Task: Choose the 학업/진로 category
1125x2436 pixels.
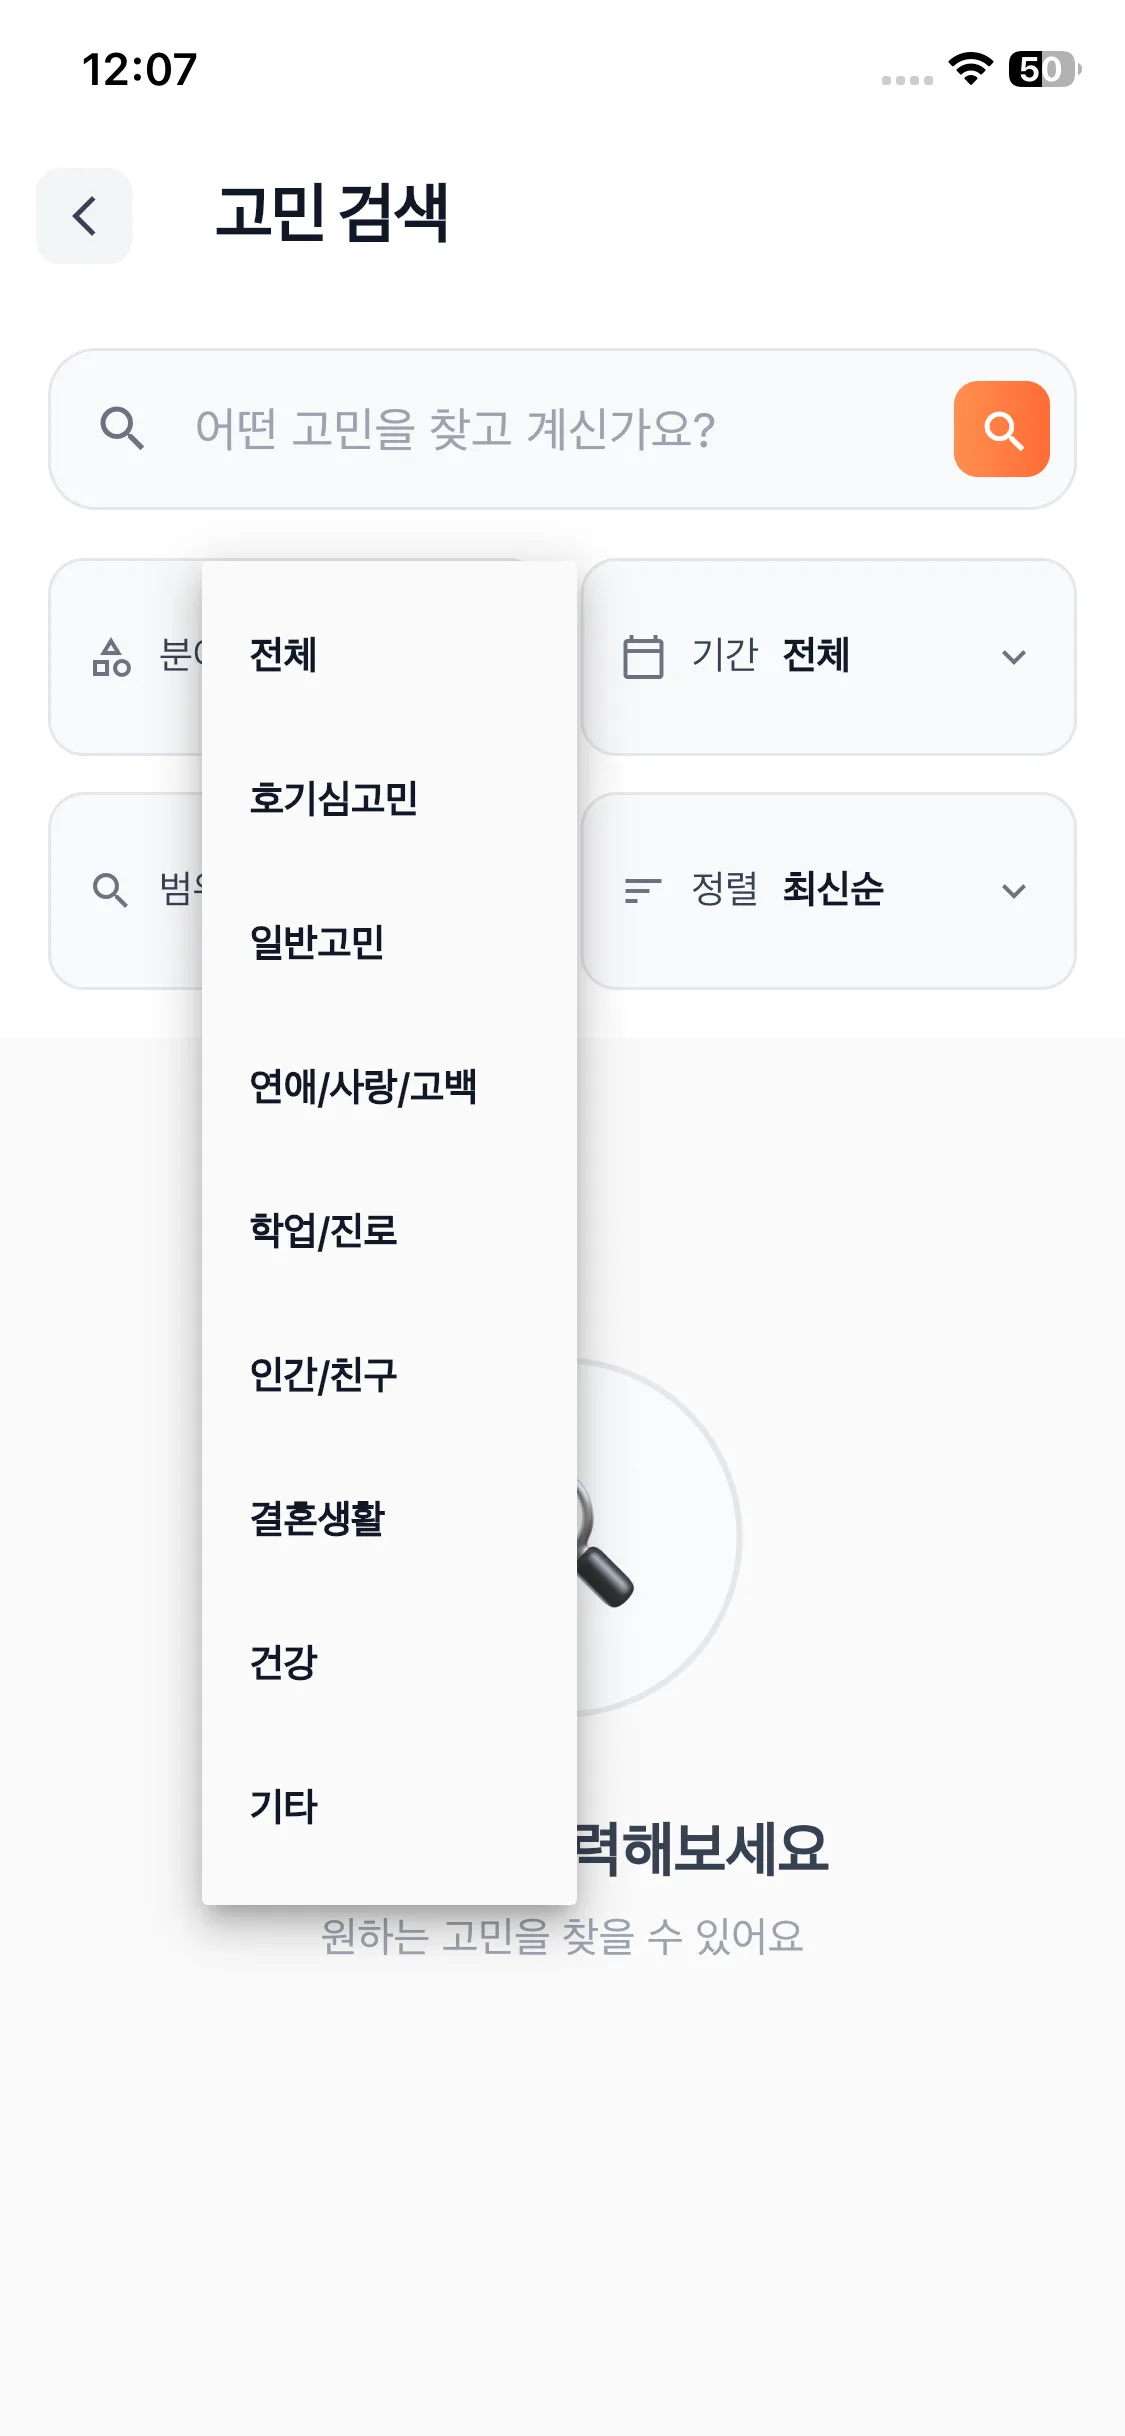Action: click(323, 1231)
